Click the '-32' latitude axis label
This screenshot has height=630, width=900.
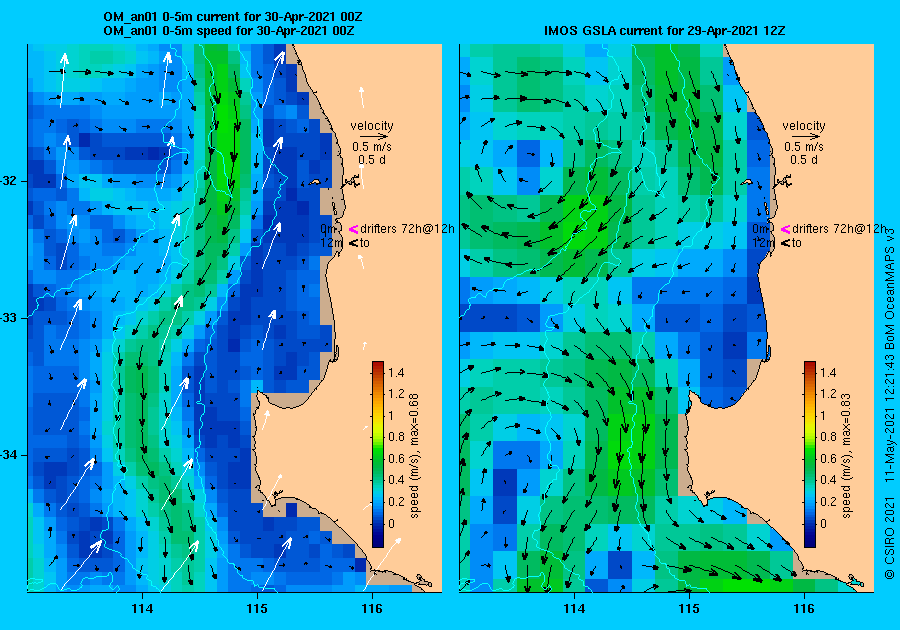click(9, 181)
